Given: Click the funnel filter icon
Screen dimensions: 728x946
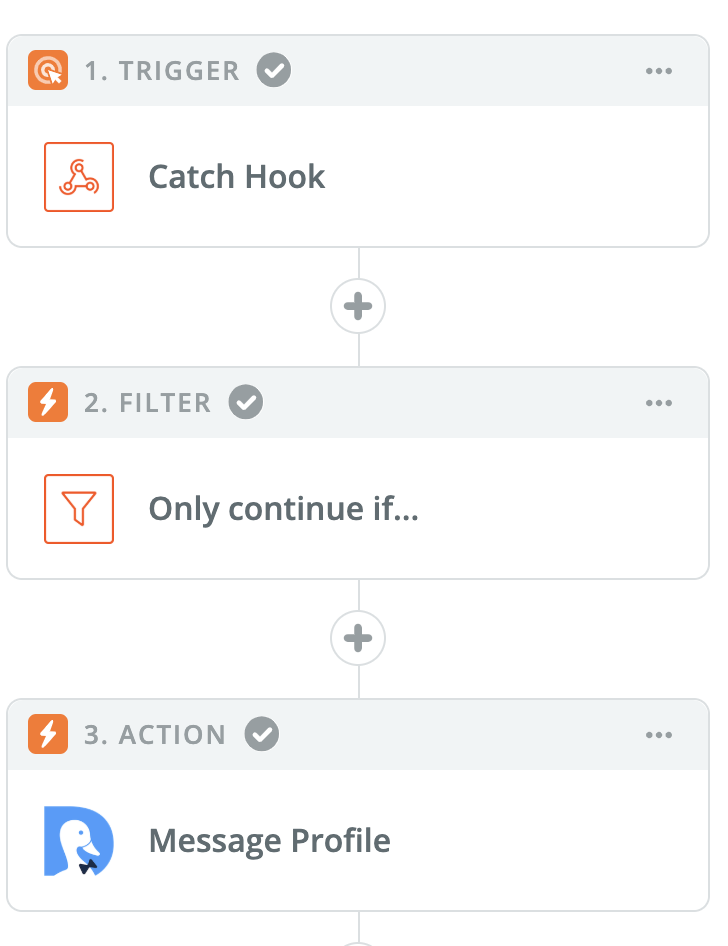Looking at the screenshot, I should point(79,509).
